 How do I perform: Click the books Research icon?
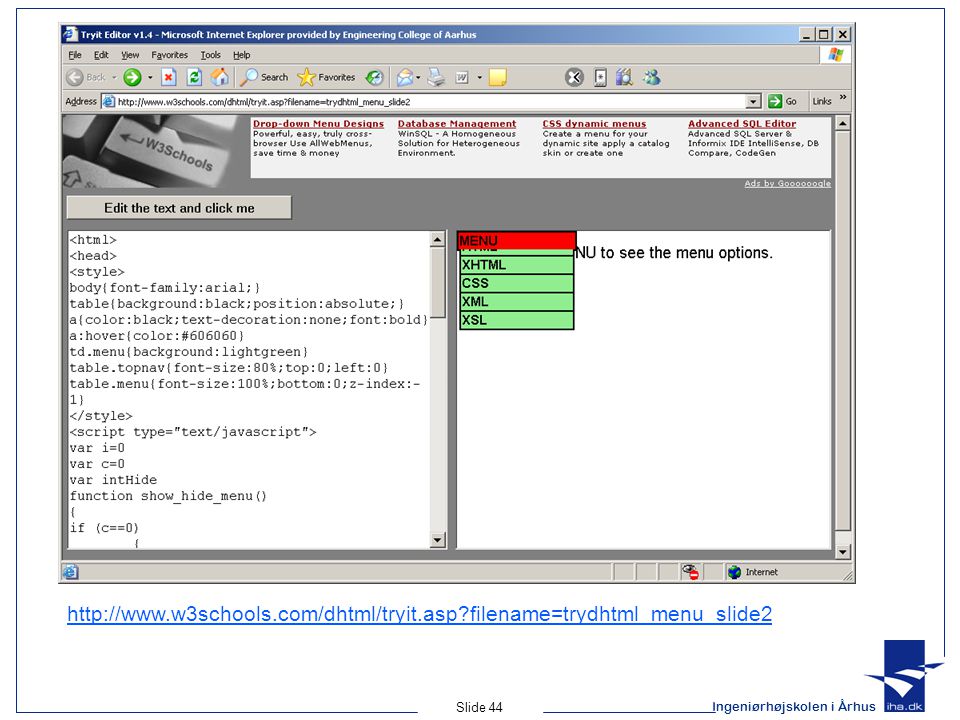[x=624, y=77]
